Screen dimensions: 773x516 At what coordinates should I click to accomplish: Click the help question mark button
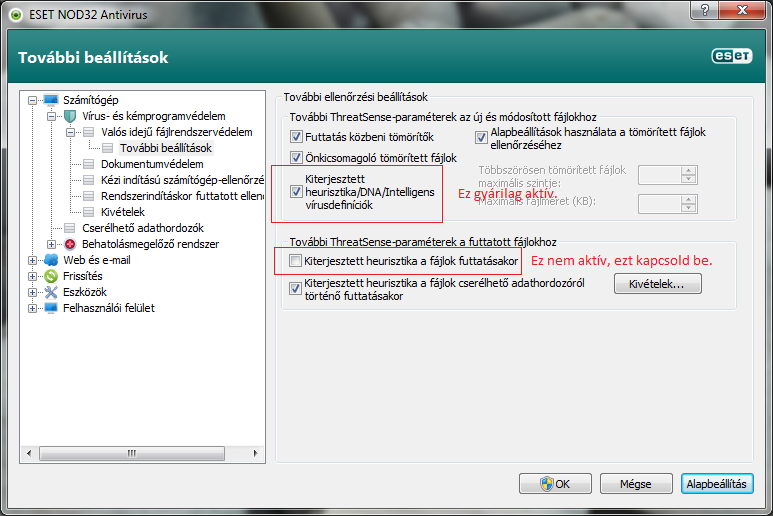(x=704, y=10)
